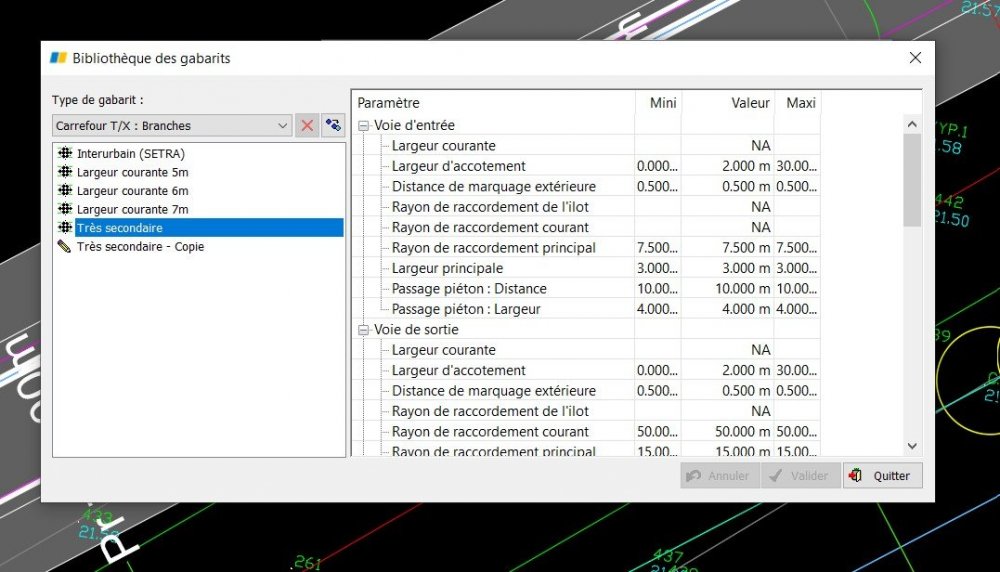Select the Très secondaire - Copie template
Image resolution: width=1000 pixels, height=572 pixels.
[140, 246]
